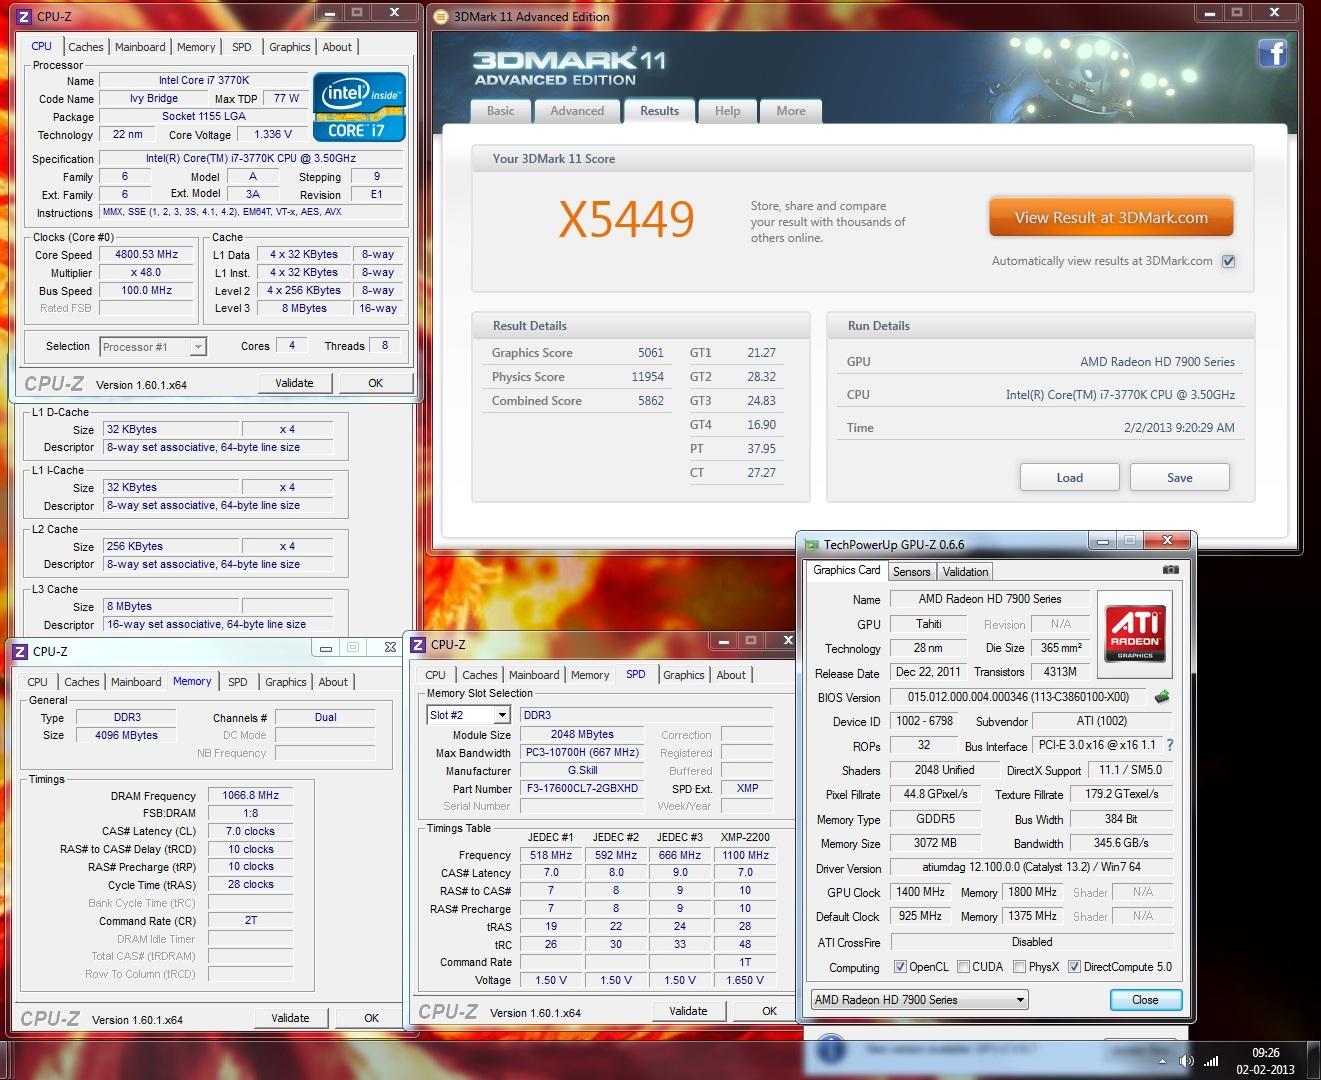Click the Core Speed 4800.53 MHz field
The width and height of the screenshot is (1321, 1080).
[x=147, y=254]
